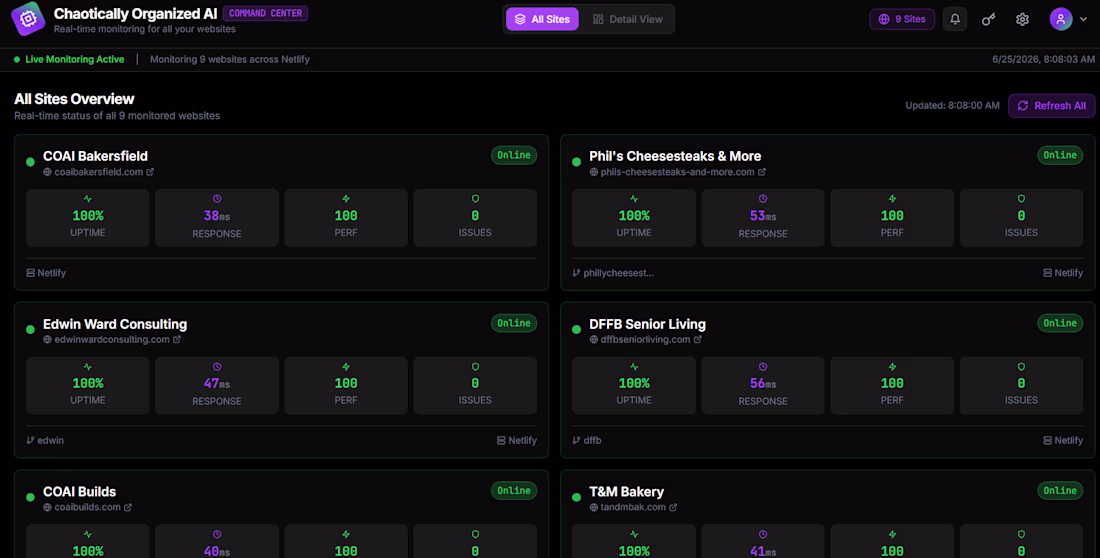Image resolution: width=1100 pixels, height=558 pixels.
Task: Click the API key icon
Action: [988, 19]
